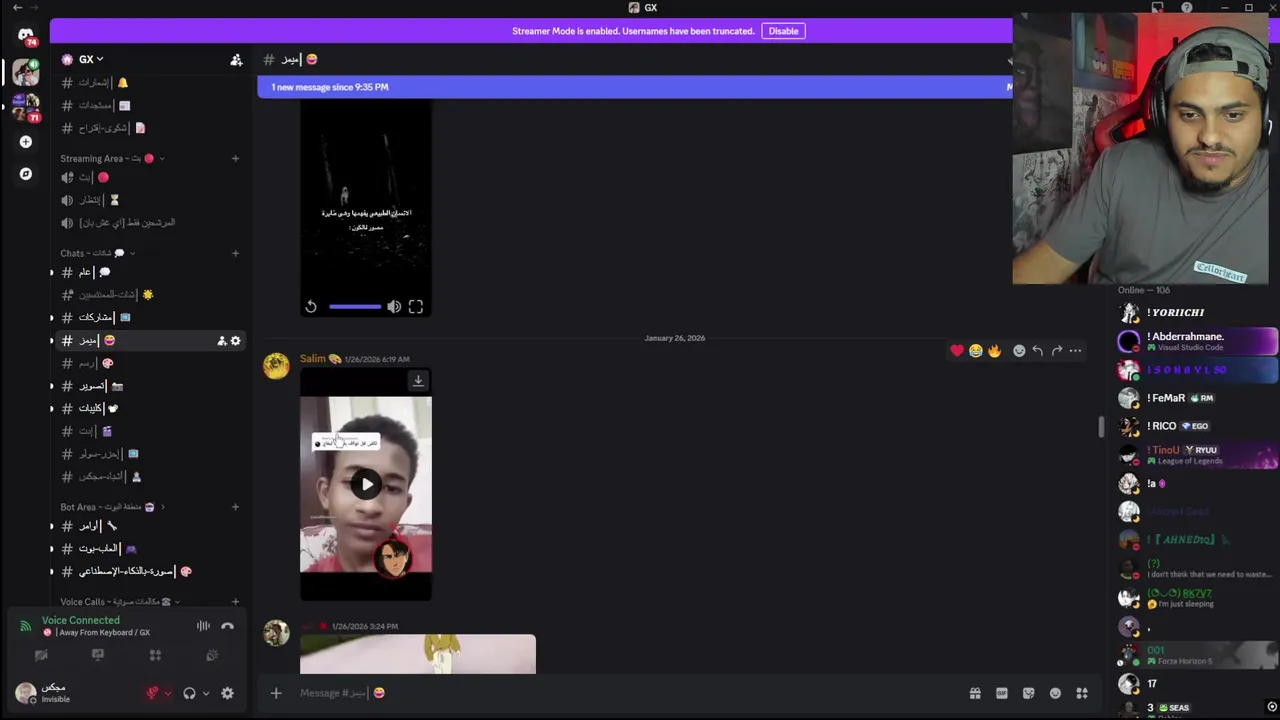The height and width of the screenshot is (720, 1280).
Task: Download Salim's video attachment
Action: [418, 380]
